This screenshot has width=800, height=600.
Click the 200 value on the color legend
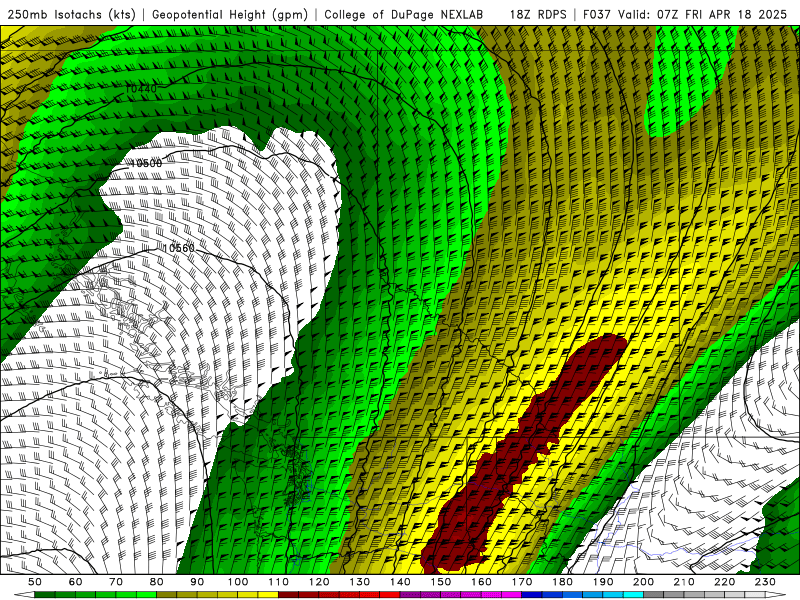point(643,582)
